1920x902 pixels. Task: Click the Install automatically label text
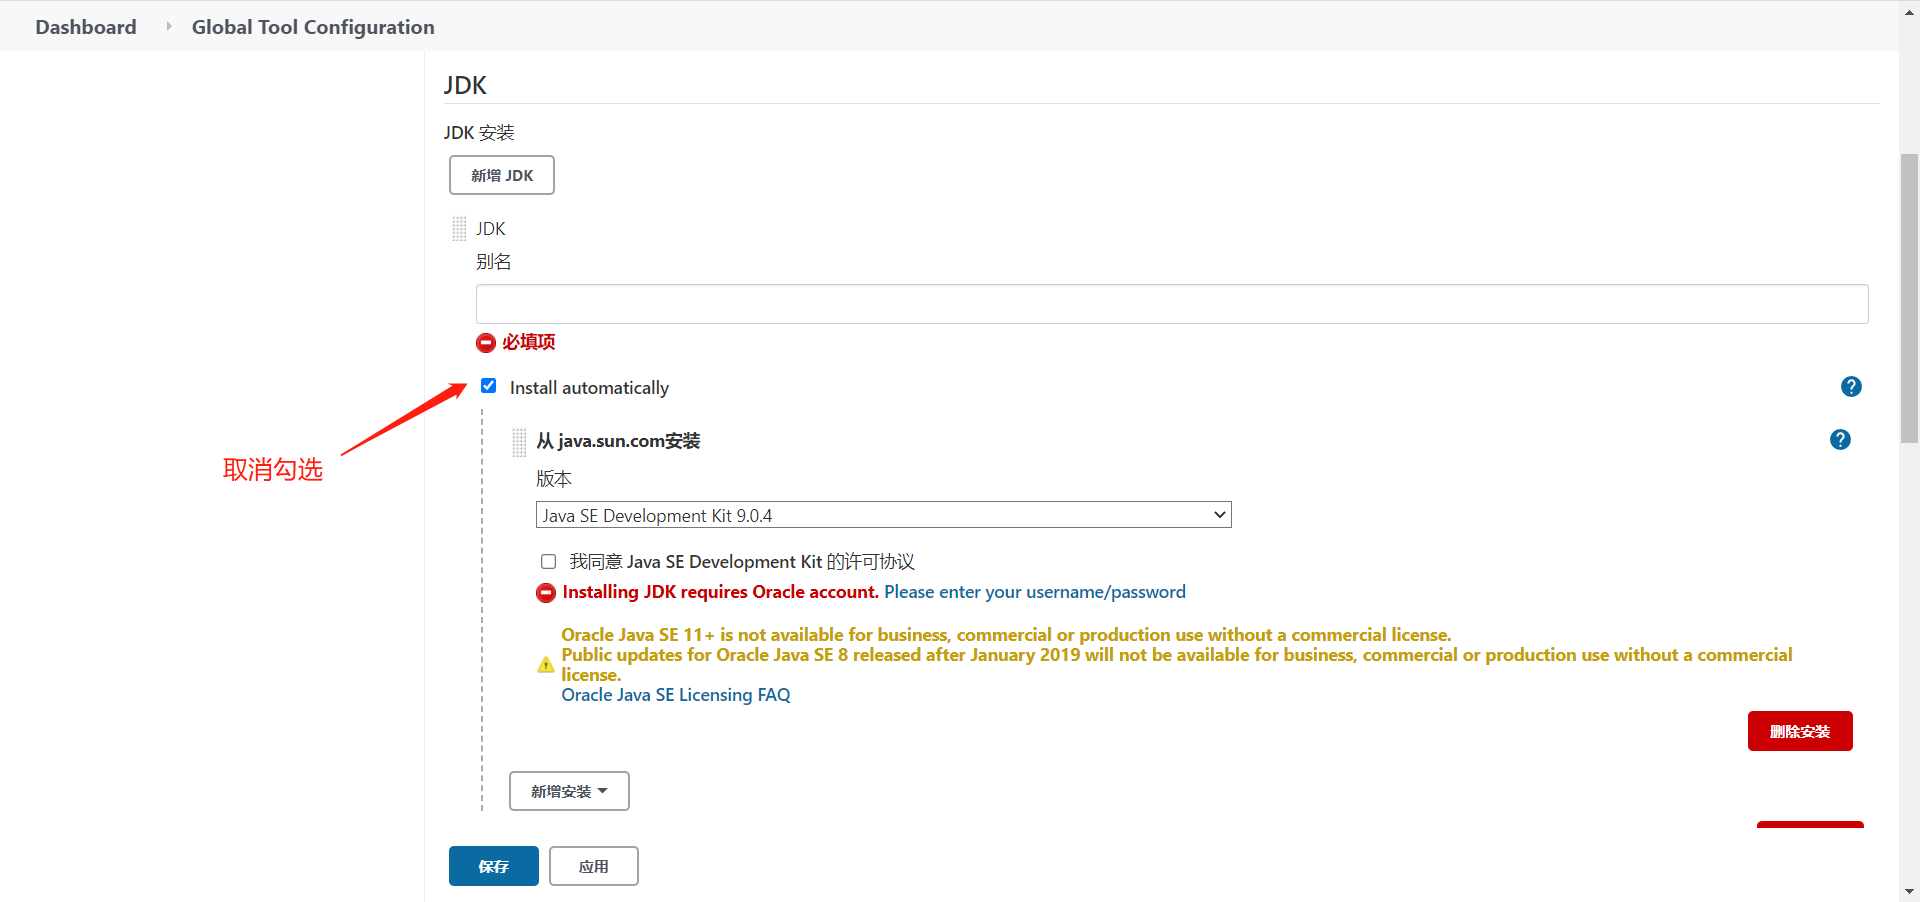tap(589, 388)
